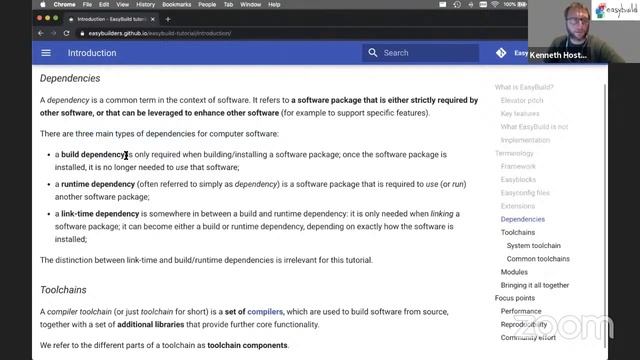The width and height of the screenshot is (640, 360).
Task: Open the hamburger navigation menu
Action: click(46, 53)
